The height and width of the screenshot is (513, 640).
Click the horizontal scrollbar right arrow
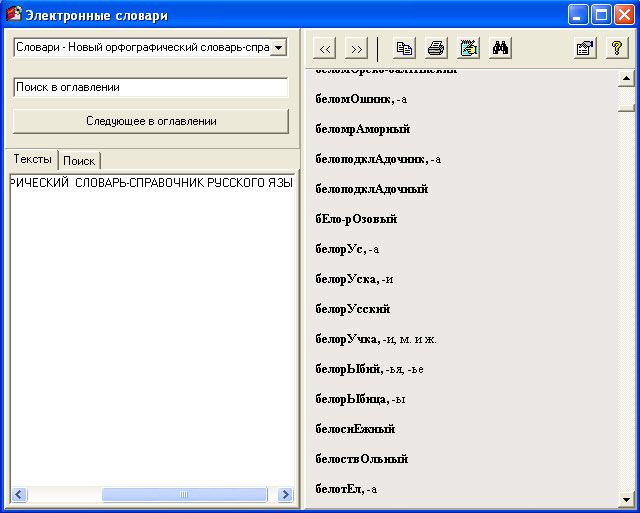284,495
